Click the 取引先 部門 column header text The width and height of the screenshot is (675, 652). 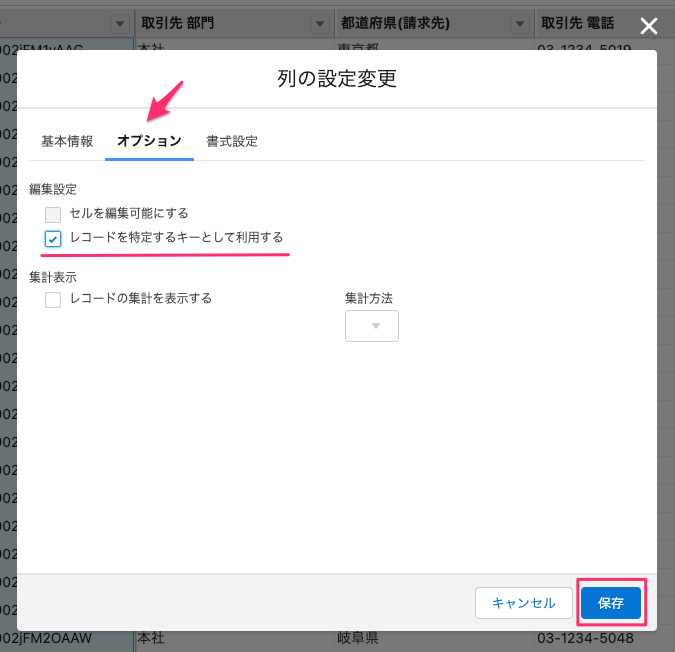(x=177, y=23)
